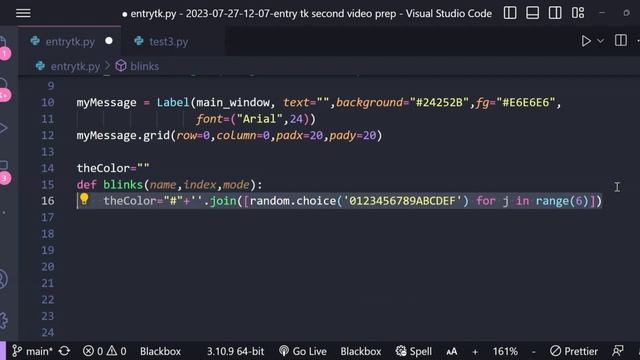Click the Synchronize Changes icon

64,351
